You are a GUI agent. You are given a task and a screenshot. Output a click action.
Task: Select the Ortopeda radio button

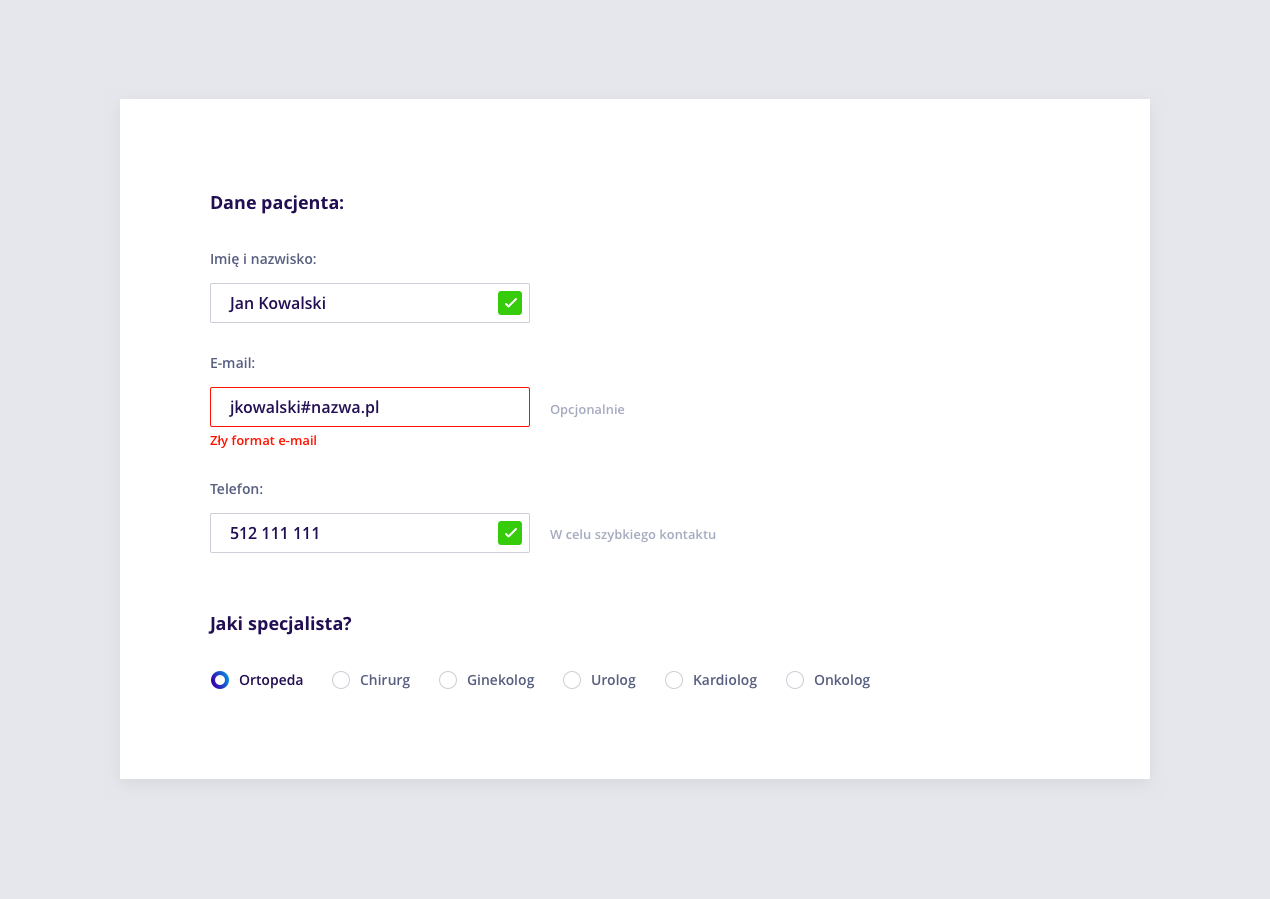220,680
